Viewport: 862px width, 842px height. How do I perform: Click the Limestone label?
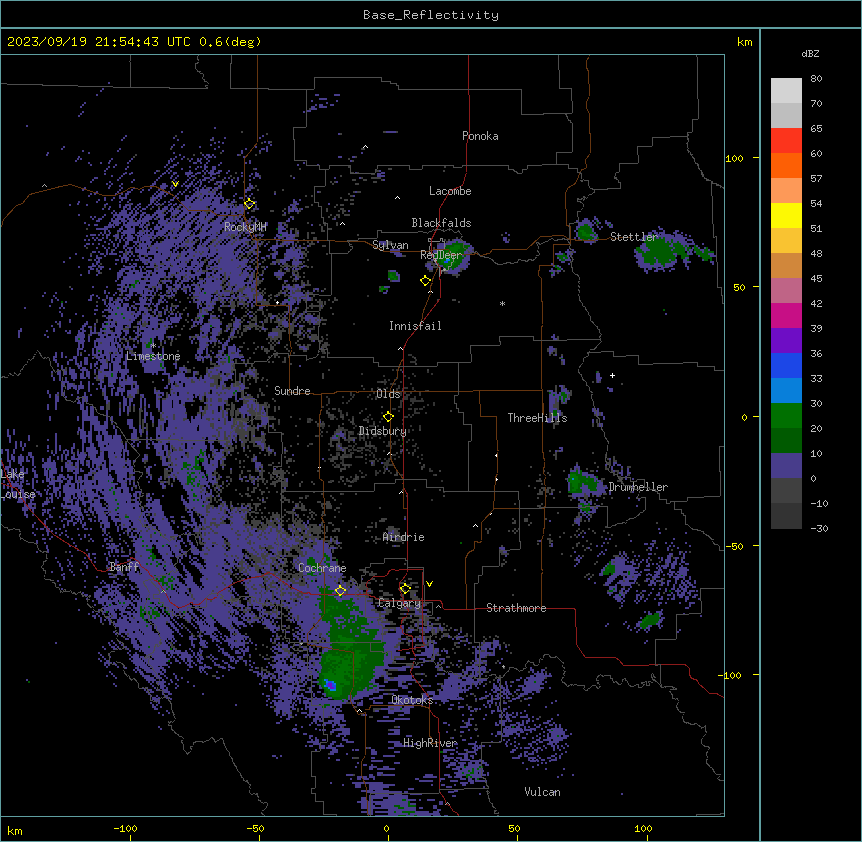click(153, 356)
